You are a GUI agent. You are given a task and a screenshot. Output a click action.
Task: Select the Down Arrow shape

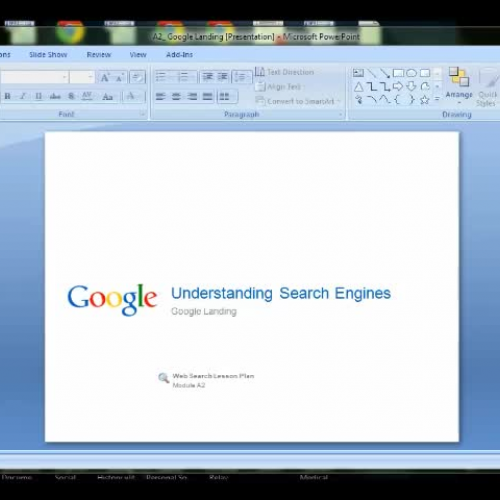(411, 87)
